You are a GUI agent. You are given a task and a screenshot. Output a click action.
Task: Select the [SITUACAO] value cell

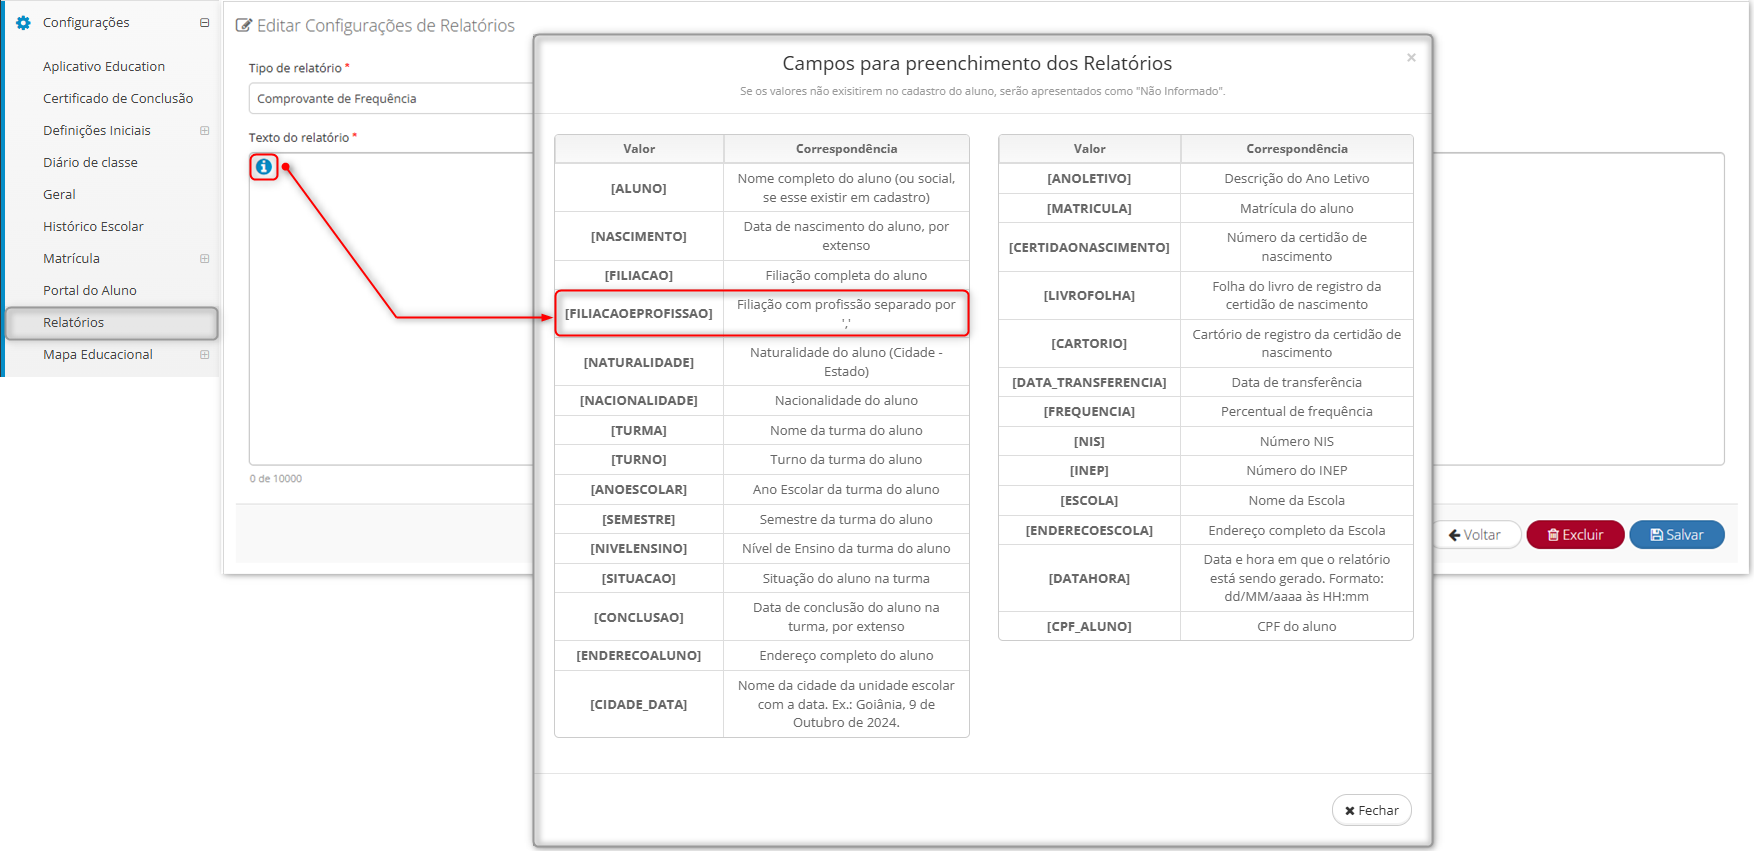pyautogui.click(x=639, y=578)
